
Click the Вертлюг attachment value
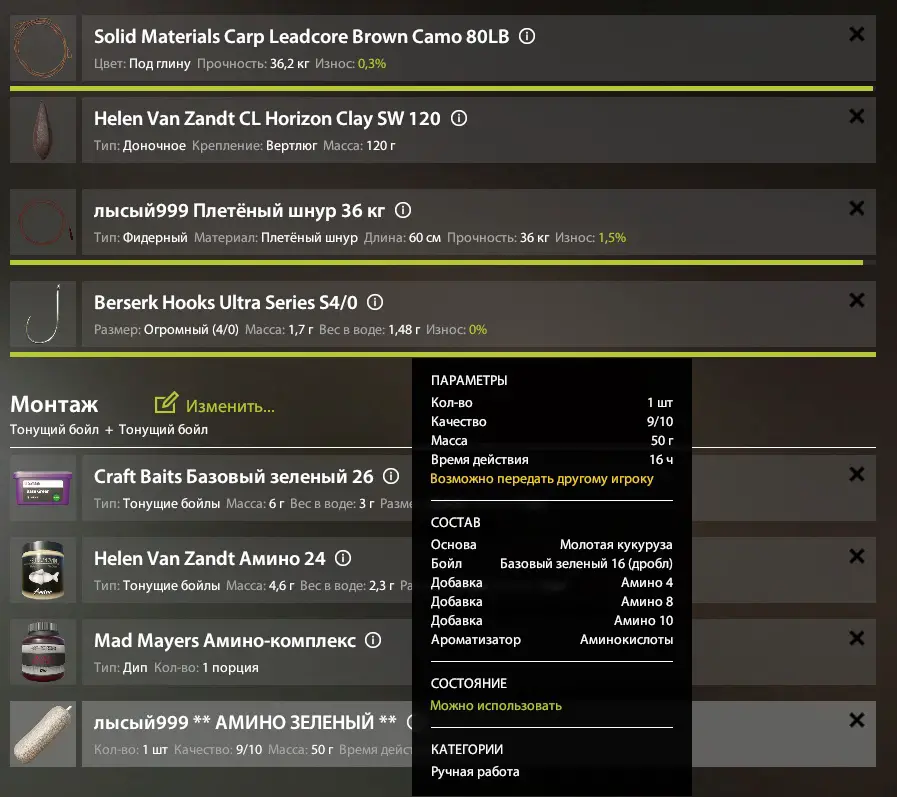pos(291,146)
